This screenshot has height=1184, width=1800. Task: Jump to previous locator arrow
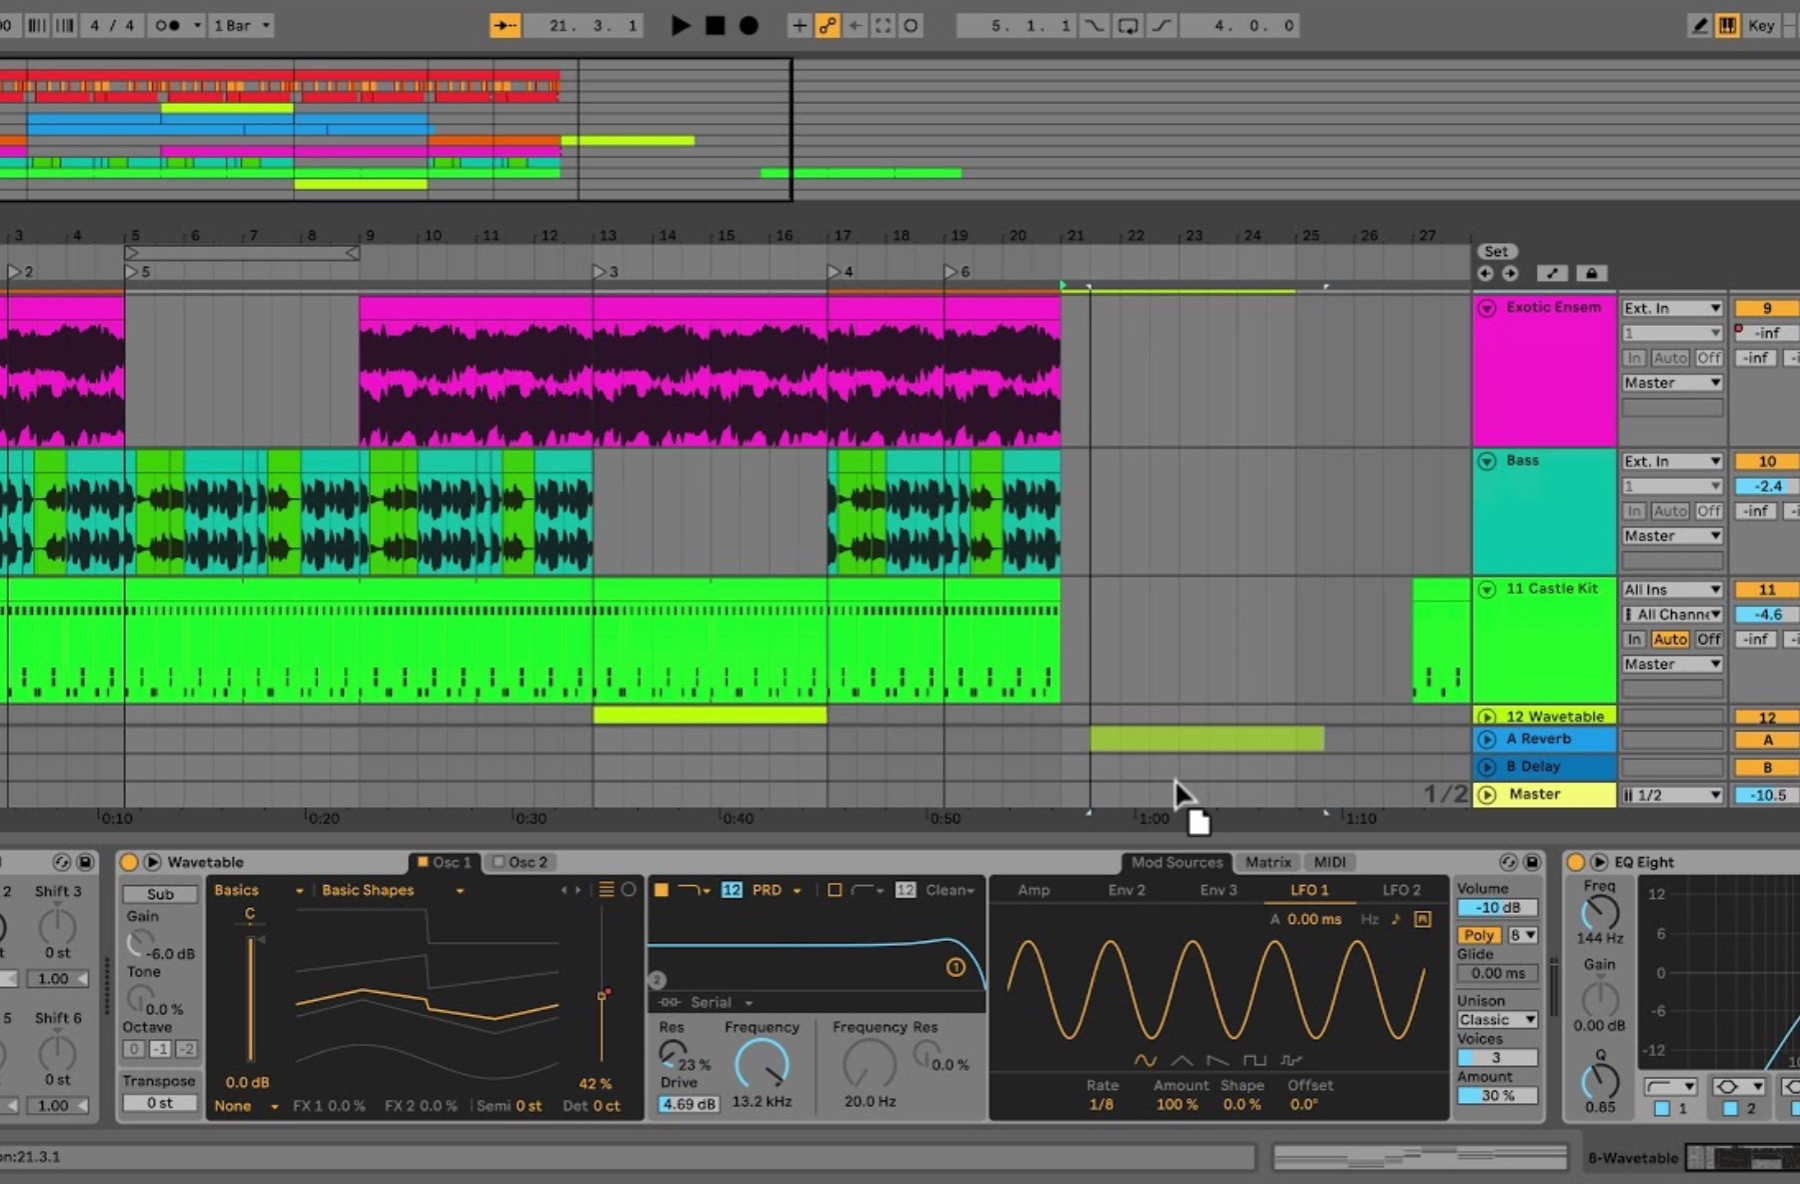pyautogui.click(x=1485, y=273)
